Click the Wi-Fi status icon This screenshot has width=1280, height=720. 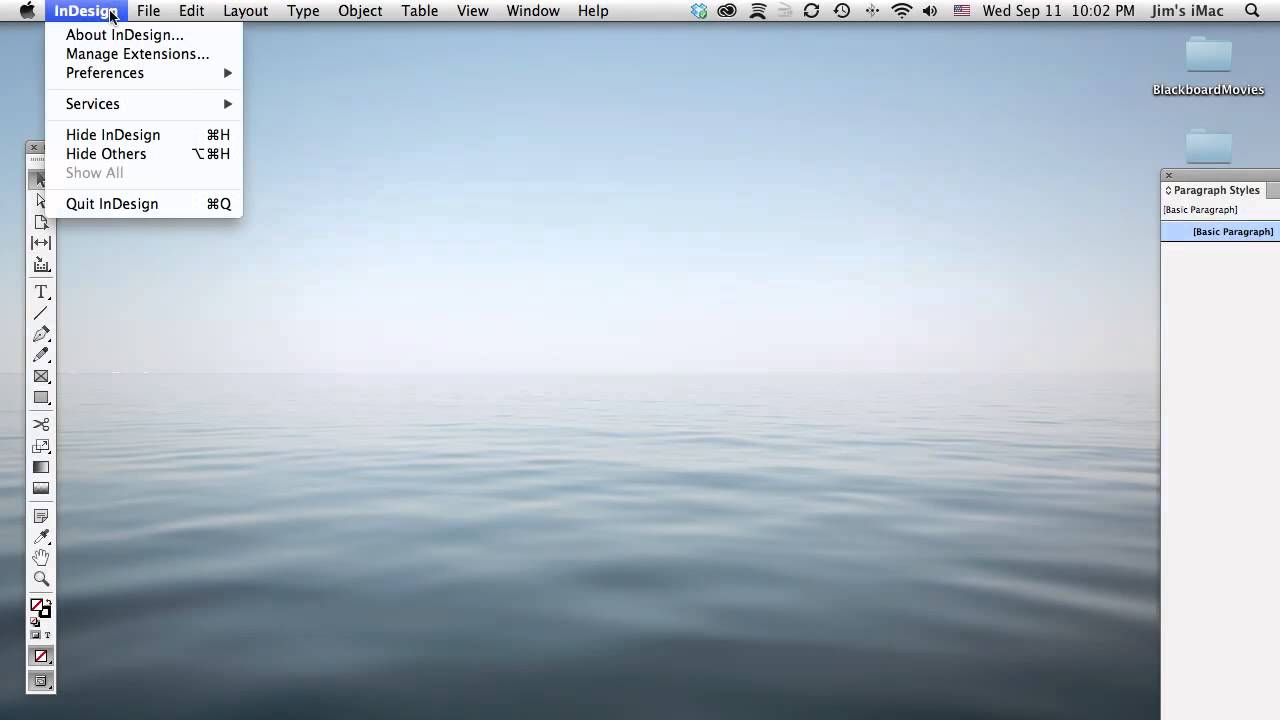(x=902, y=11)
